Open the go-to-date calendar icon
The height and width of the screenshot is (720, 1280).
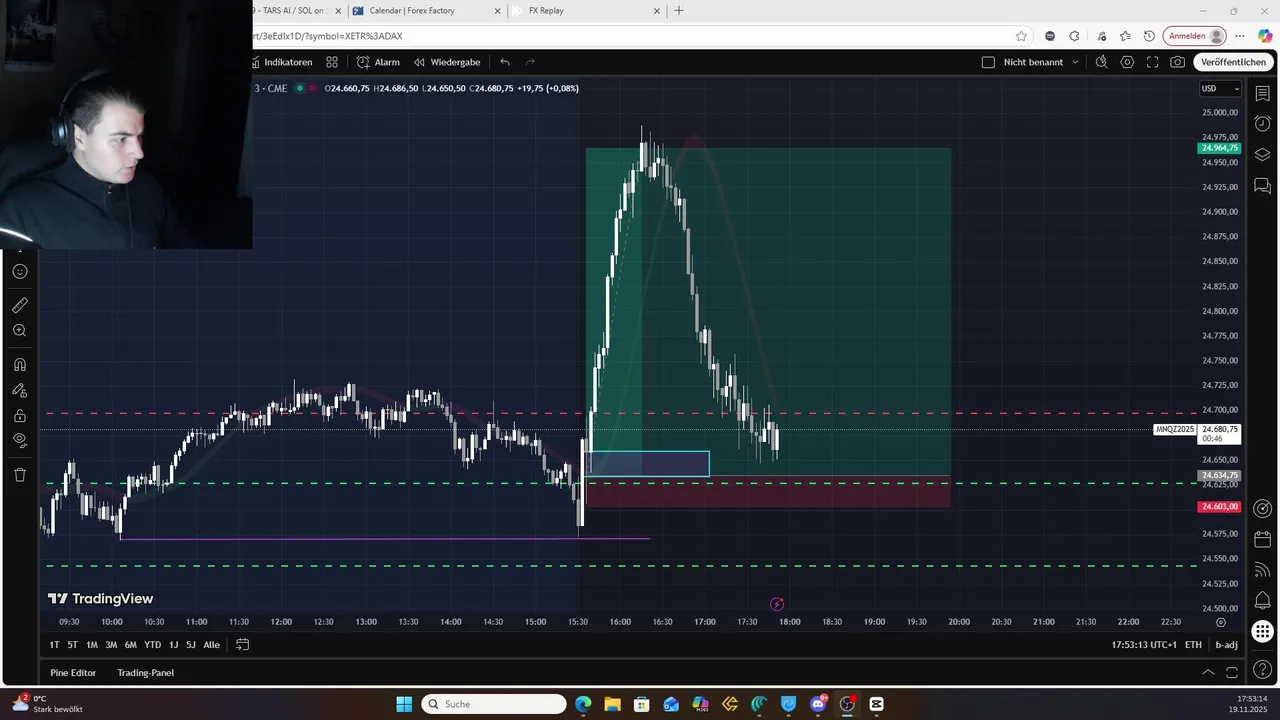(x=242, y=645)
